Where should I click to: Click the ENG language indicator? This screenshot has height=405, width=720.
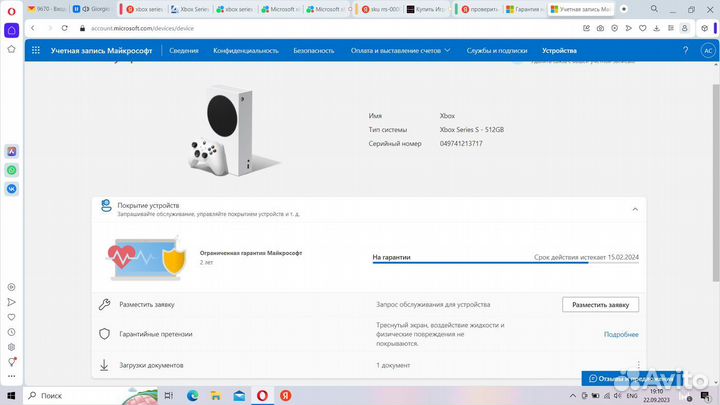coord(632,395)
